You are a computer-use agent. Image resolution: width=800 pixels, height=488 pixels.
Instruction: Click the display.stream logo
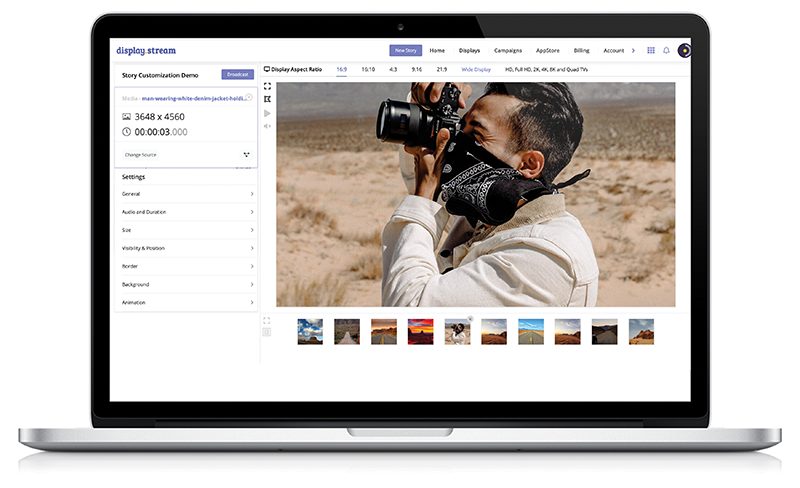click(146, 51)
